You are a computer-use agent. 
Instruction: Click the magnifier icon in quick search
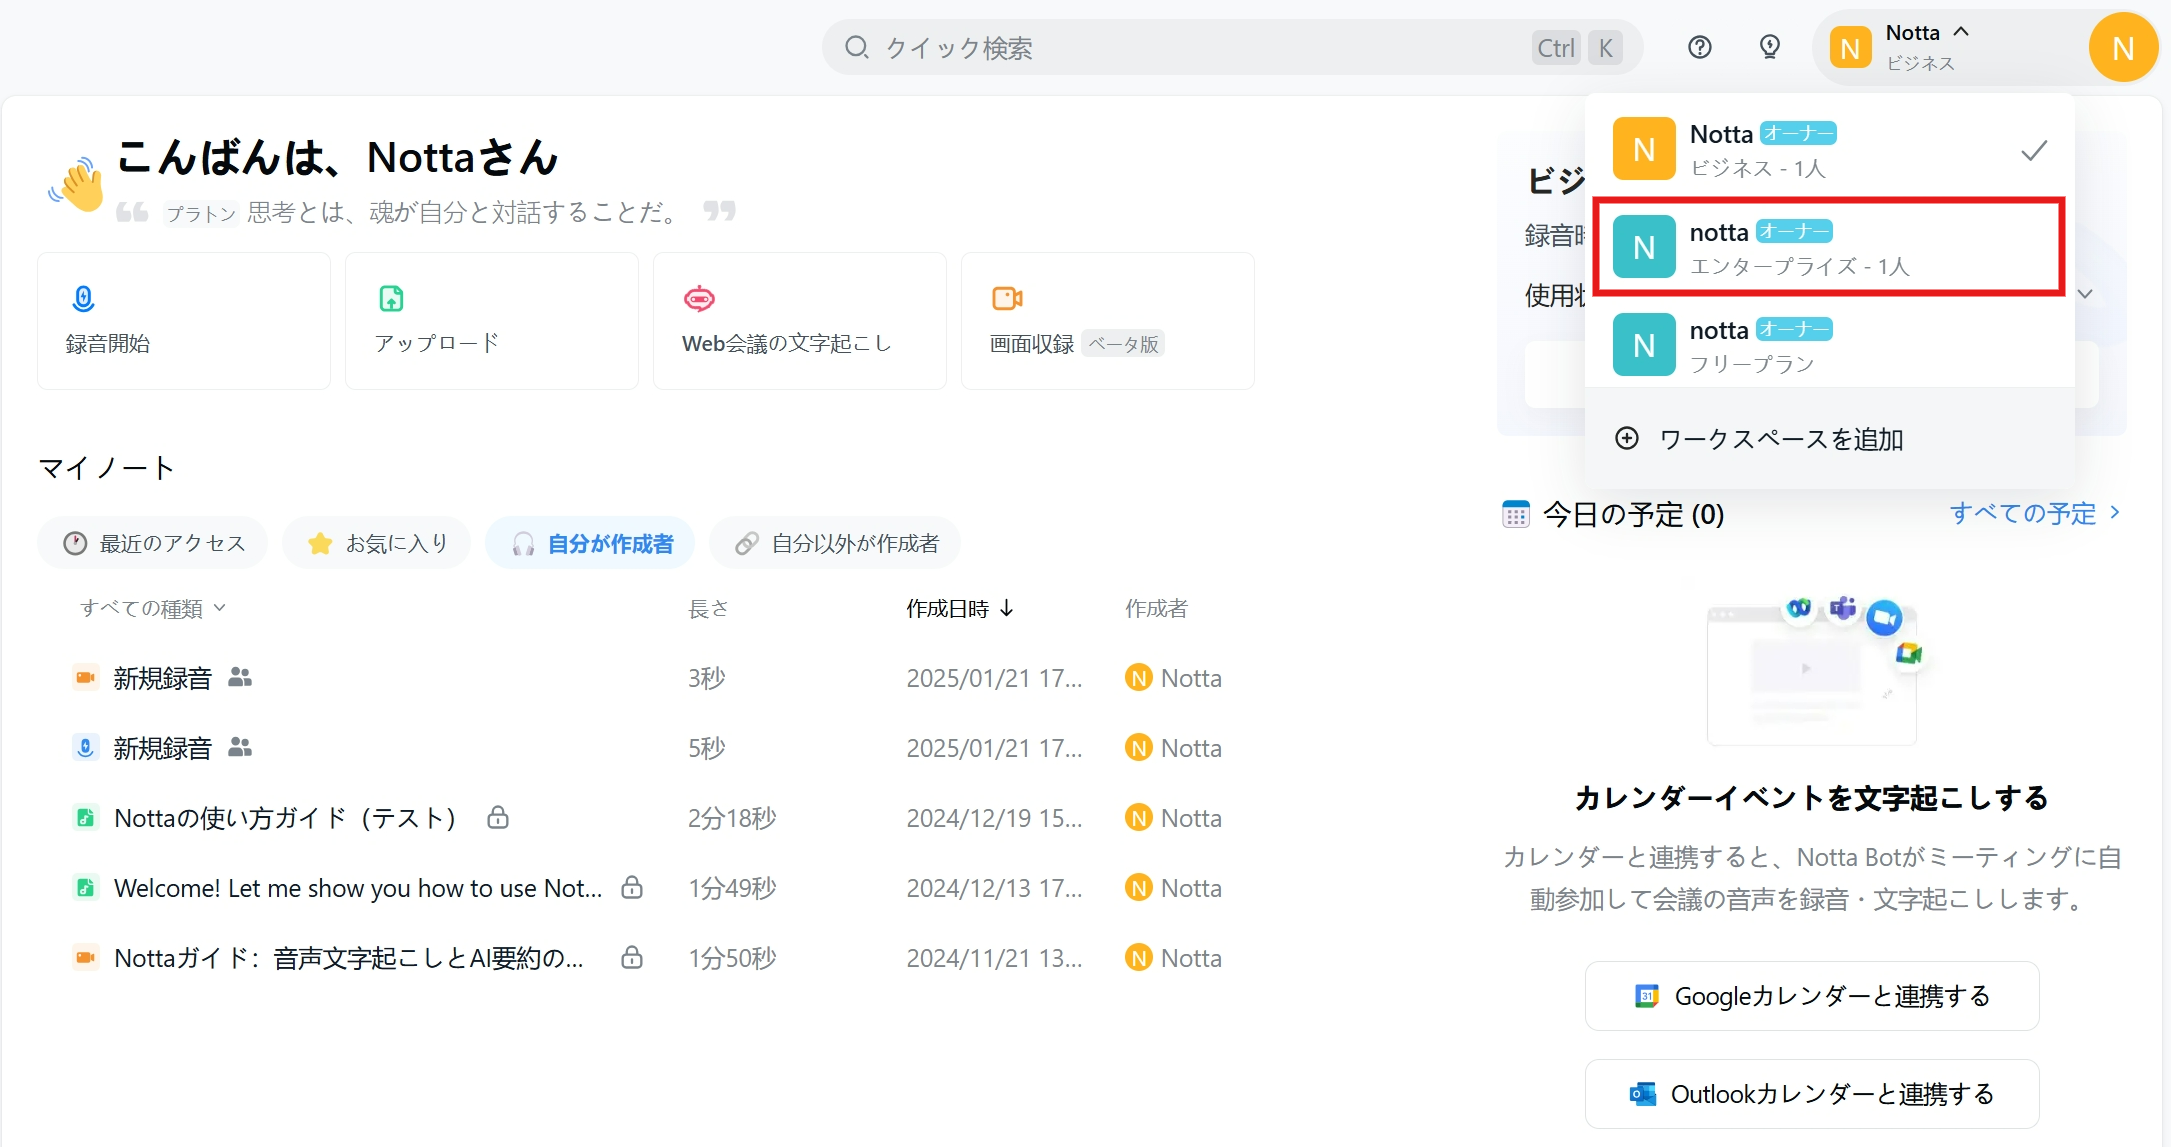point(857,47)
